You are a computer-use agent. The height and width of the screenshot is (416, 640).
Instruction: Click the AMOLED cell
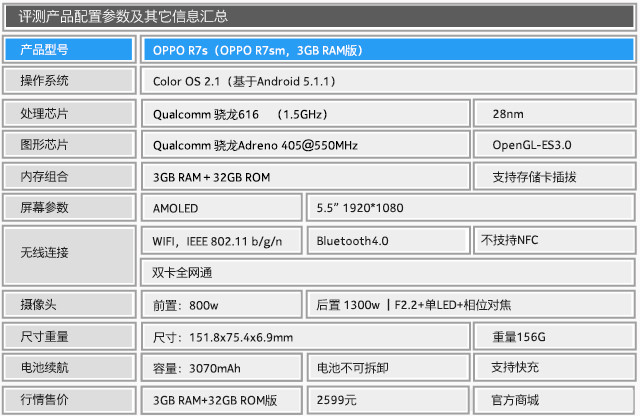222,207
